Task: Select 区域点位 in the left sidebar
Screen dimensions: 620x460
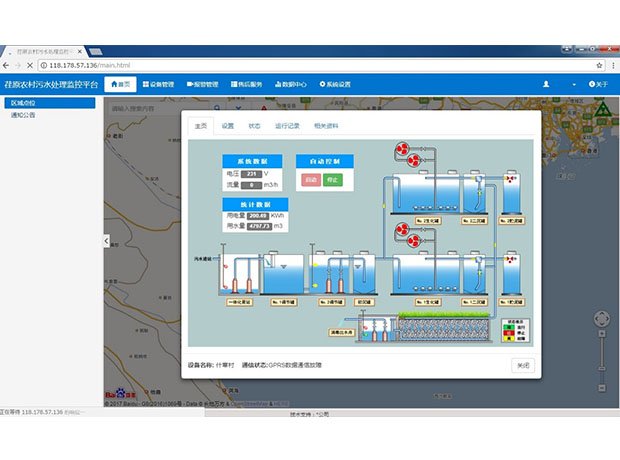Action: (x=50, y=103)
